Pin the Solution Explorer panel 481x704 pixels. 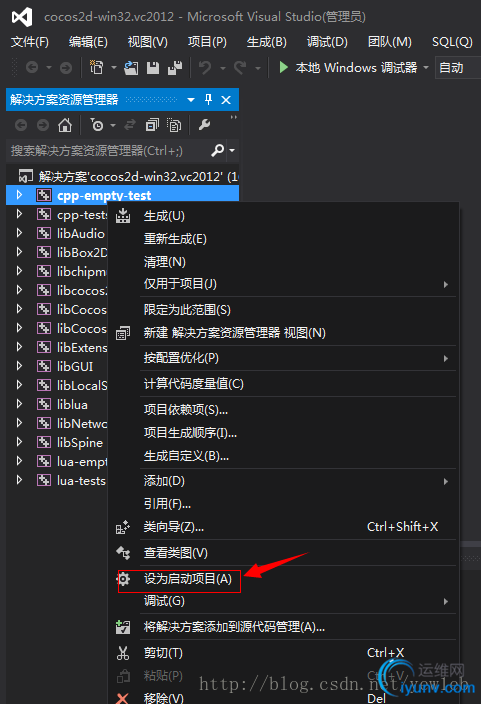click(x=208, y=100)
